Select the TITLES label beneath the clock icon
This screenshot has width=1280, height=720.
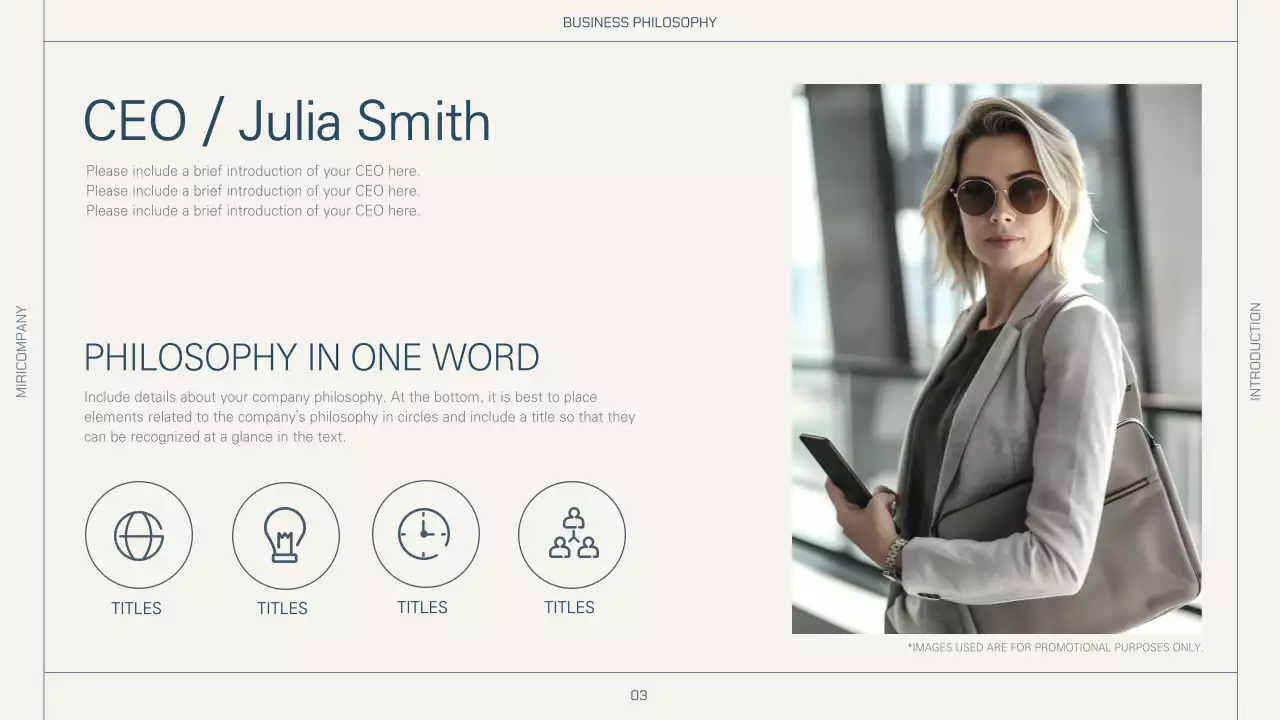[422, 606]
